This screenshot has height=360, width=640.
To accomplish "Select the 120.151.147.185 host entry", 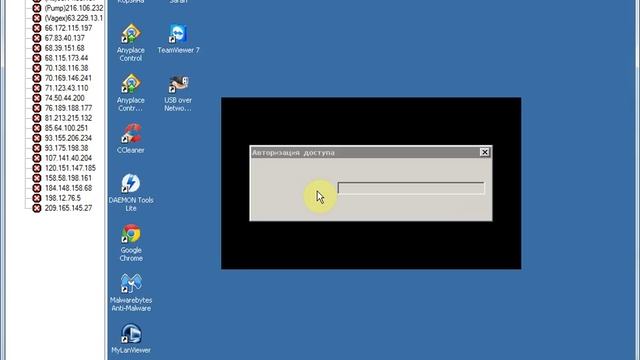I will pos(70,168).
